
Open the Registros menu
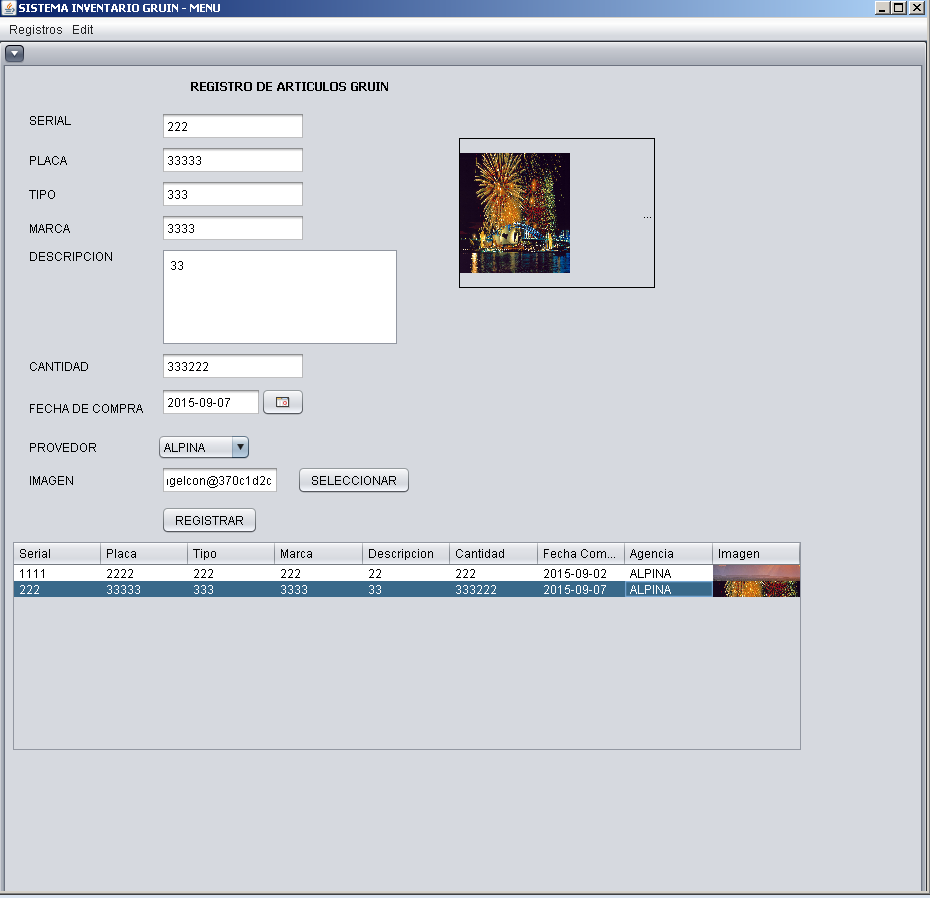(36, 30)
